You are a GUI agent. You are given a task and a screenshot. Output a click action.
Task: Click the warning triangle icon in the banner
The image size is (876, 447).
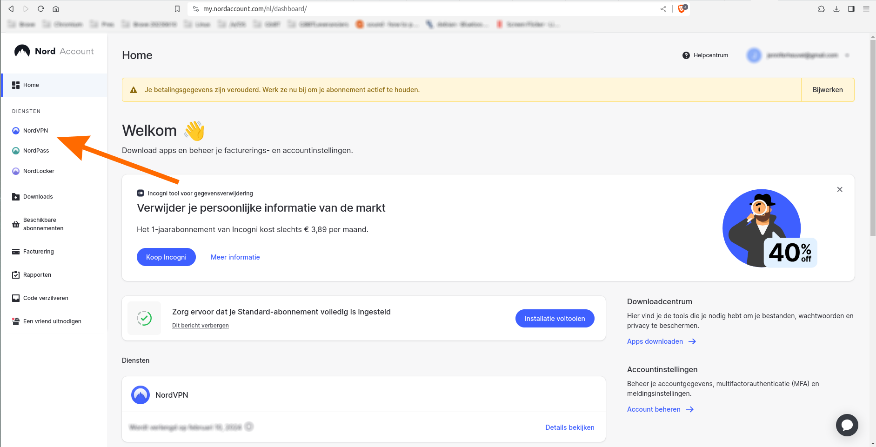point(134,90)
